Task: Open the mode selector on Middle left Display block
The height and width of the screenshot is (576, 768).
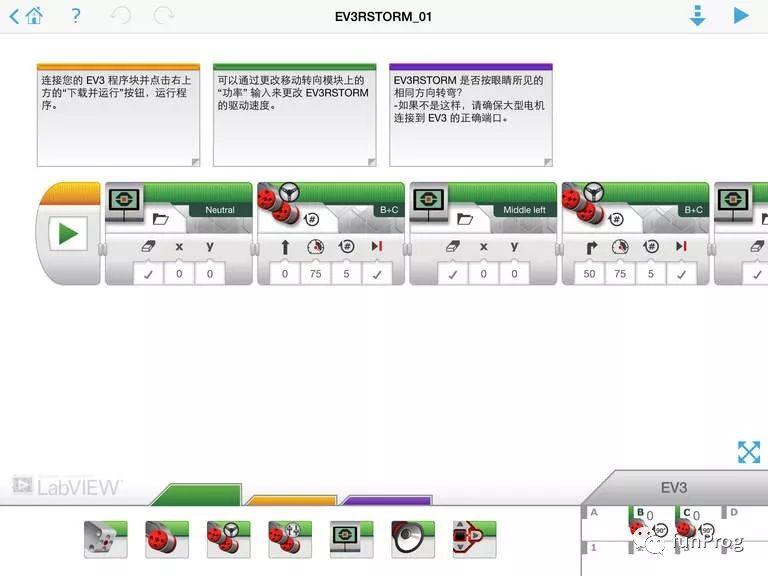Action: click(x=465, y=219)
